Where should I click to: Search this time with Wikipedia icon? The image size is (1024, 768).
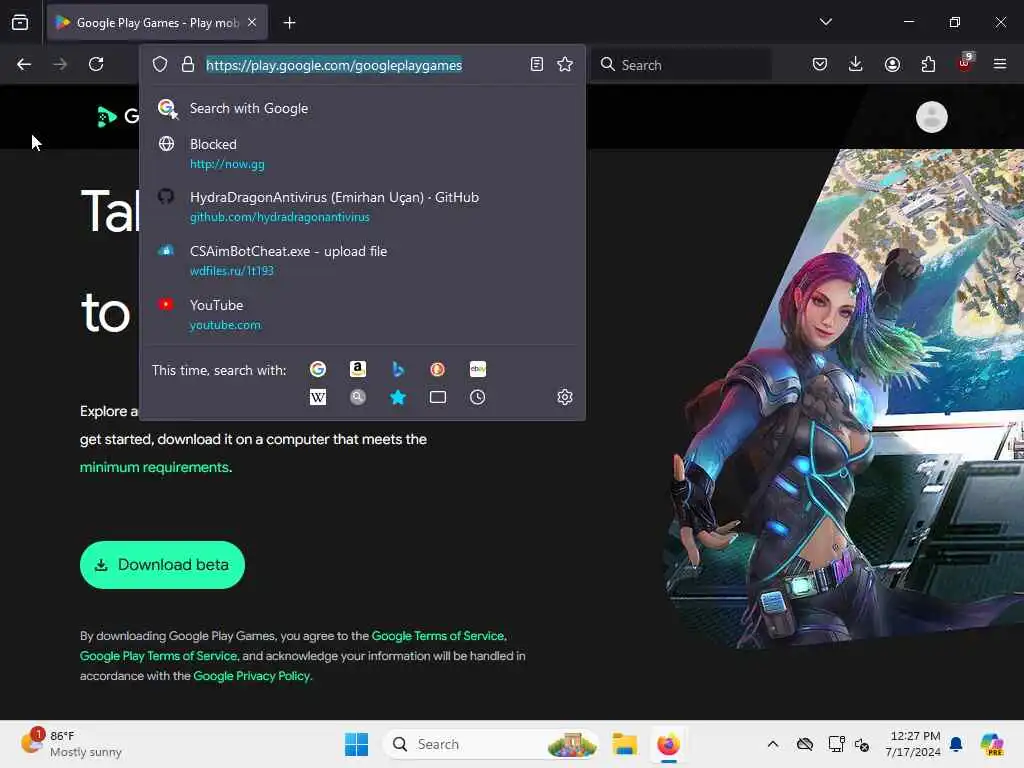click(318, 398)
